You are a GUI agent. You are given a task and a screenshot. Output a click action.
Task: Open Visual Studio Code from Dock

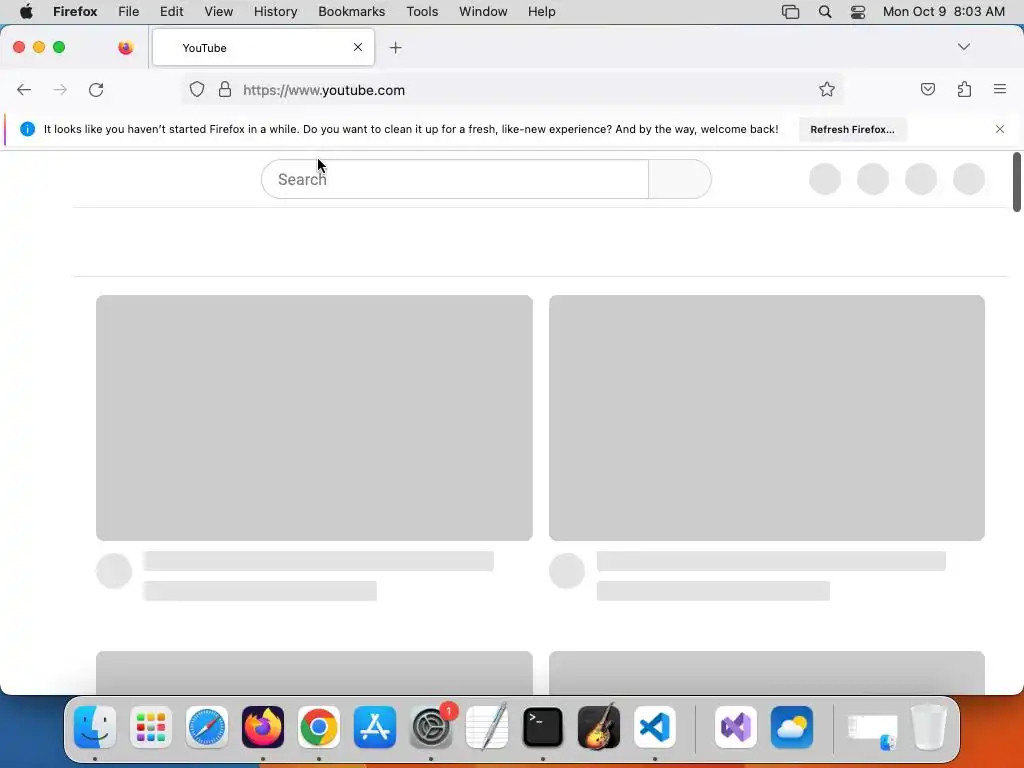pyautogui.click(x=655, y=727)
